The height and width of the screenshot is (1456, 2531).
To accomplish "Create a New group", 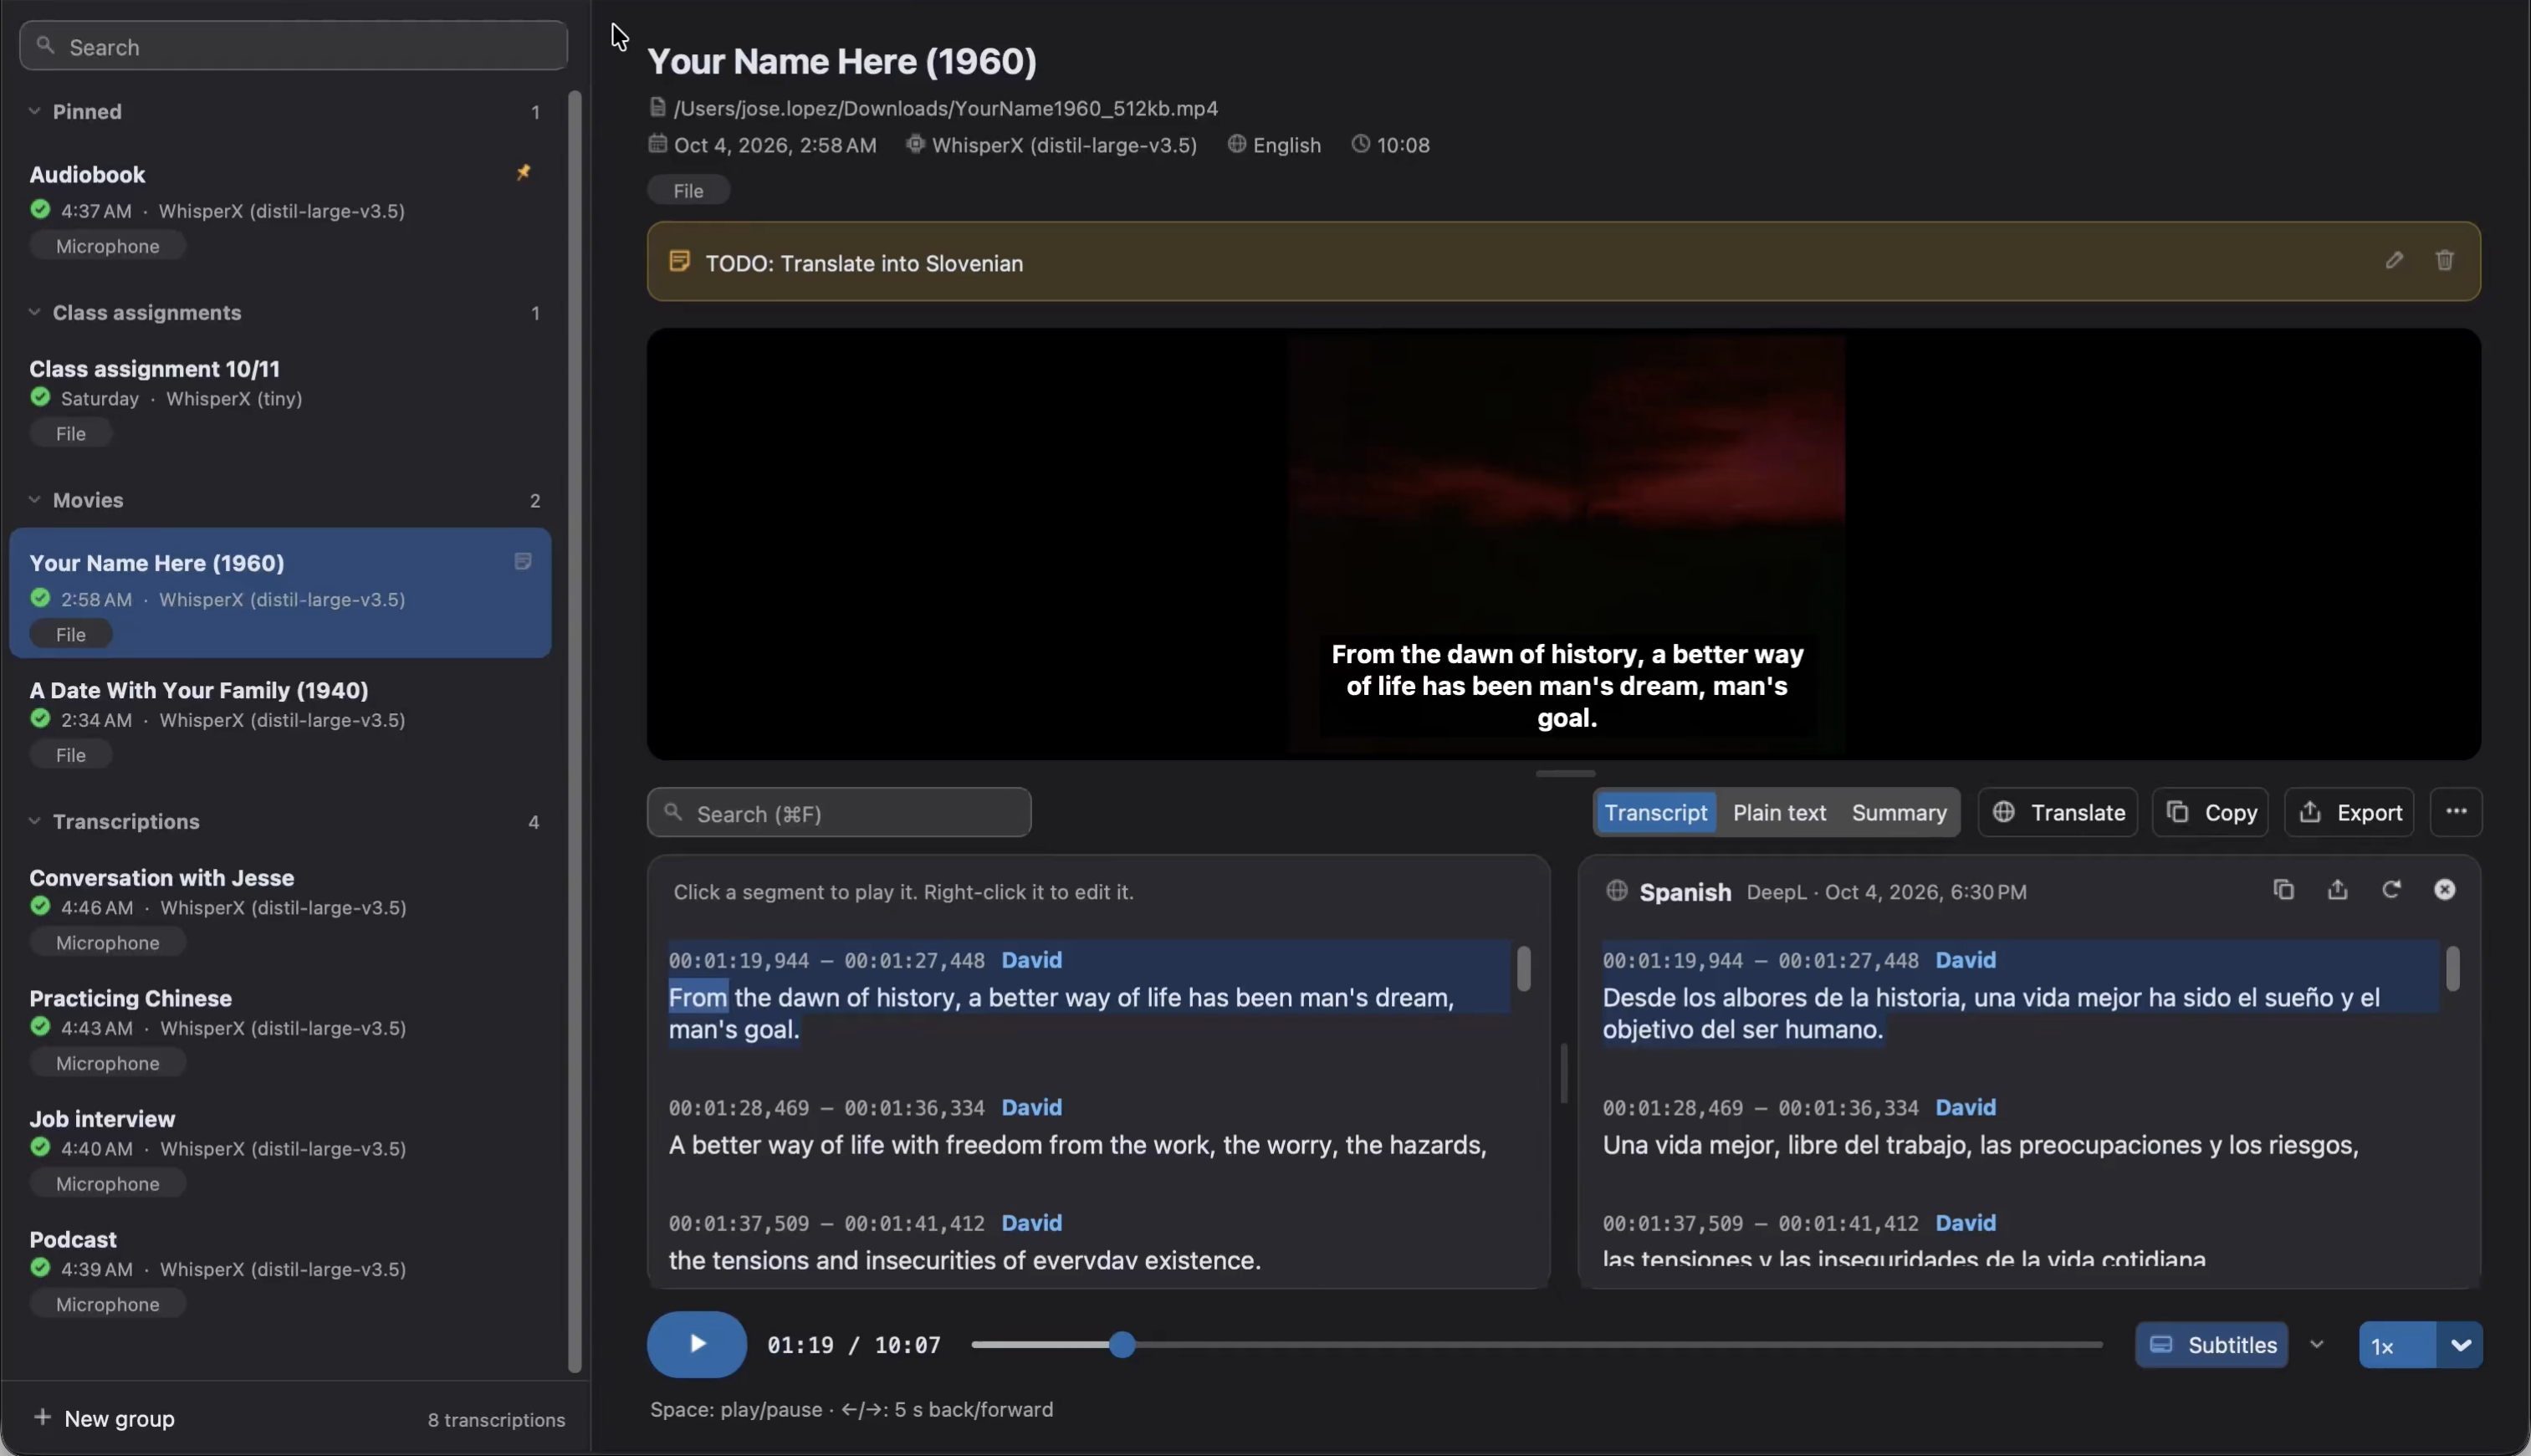I will pyautogui.click(x=104, y=1418).
